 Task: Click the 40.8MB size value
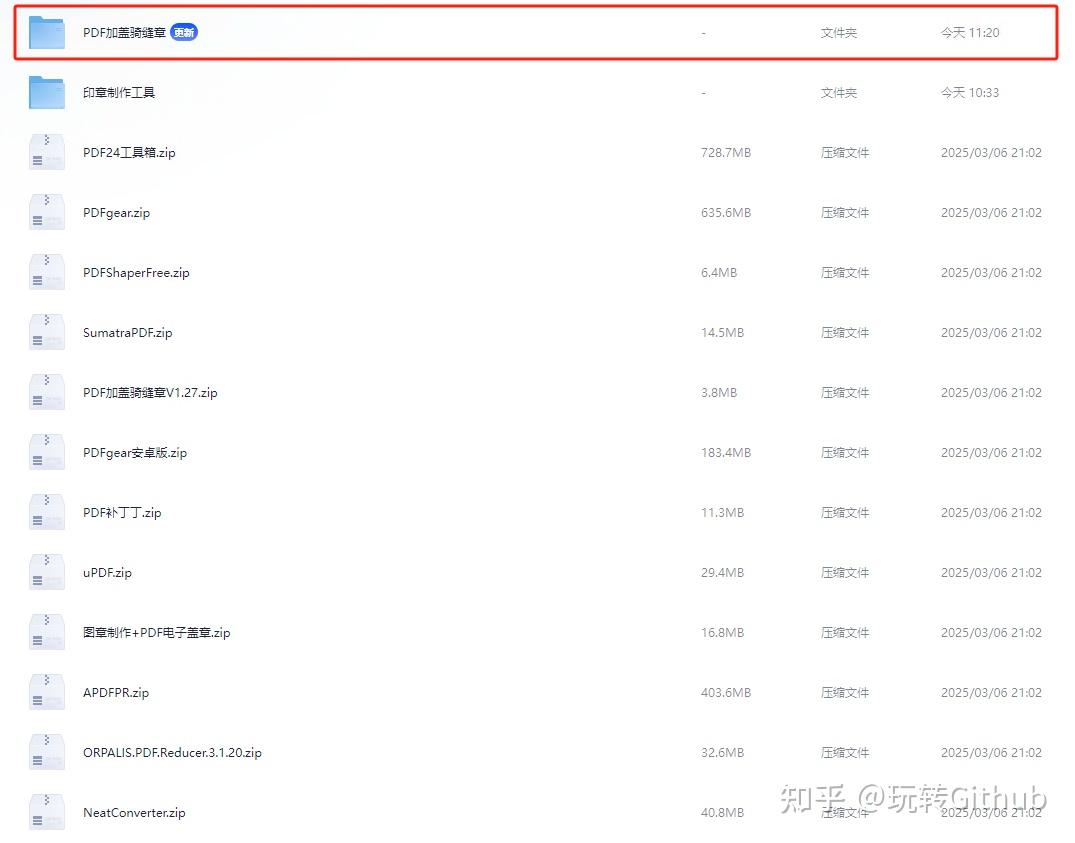(722, 812)
